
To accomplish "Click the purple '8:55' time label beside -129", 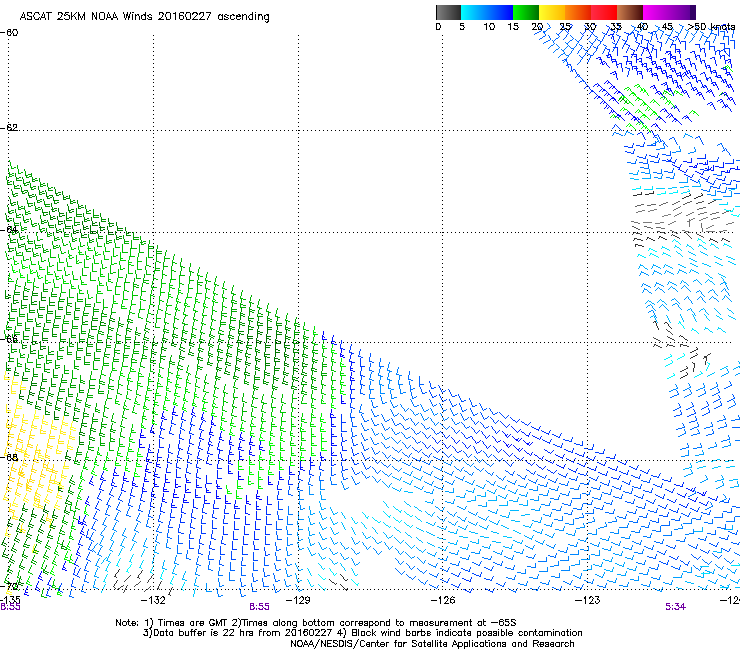I will coord(260,607).
